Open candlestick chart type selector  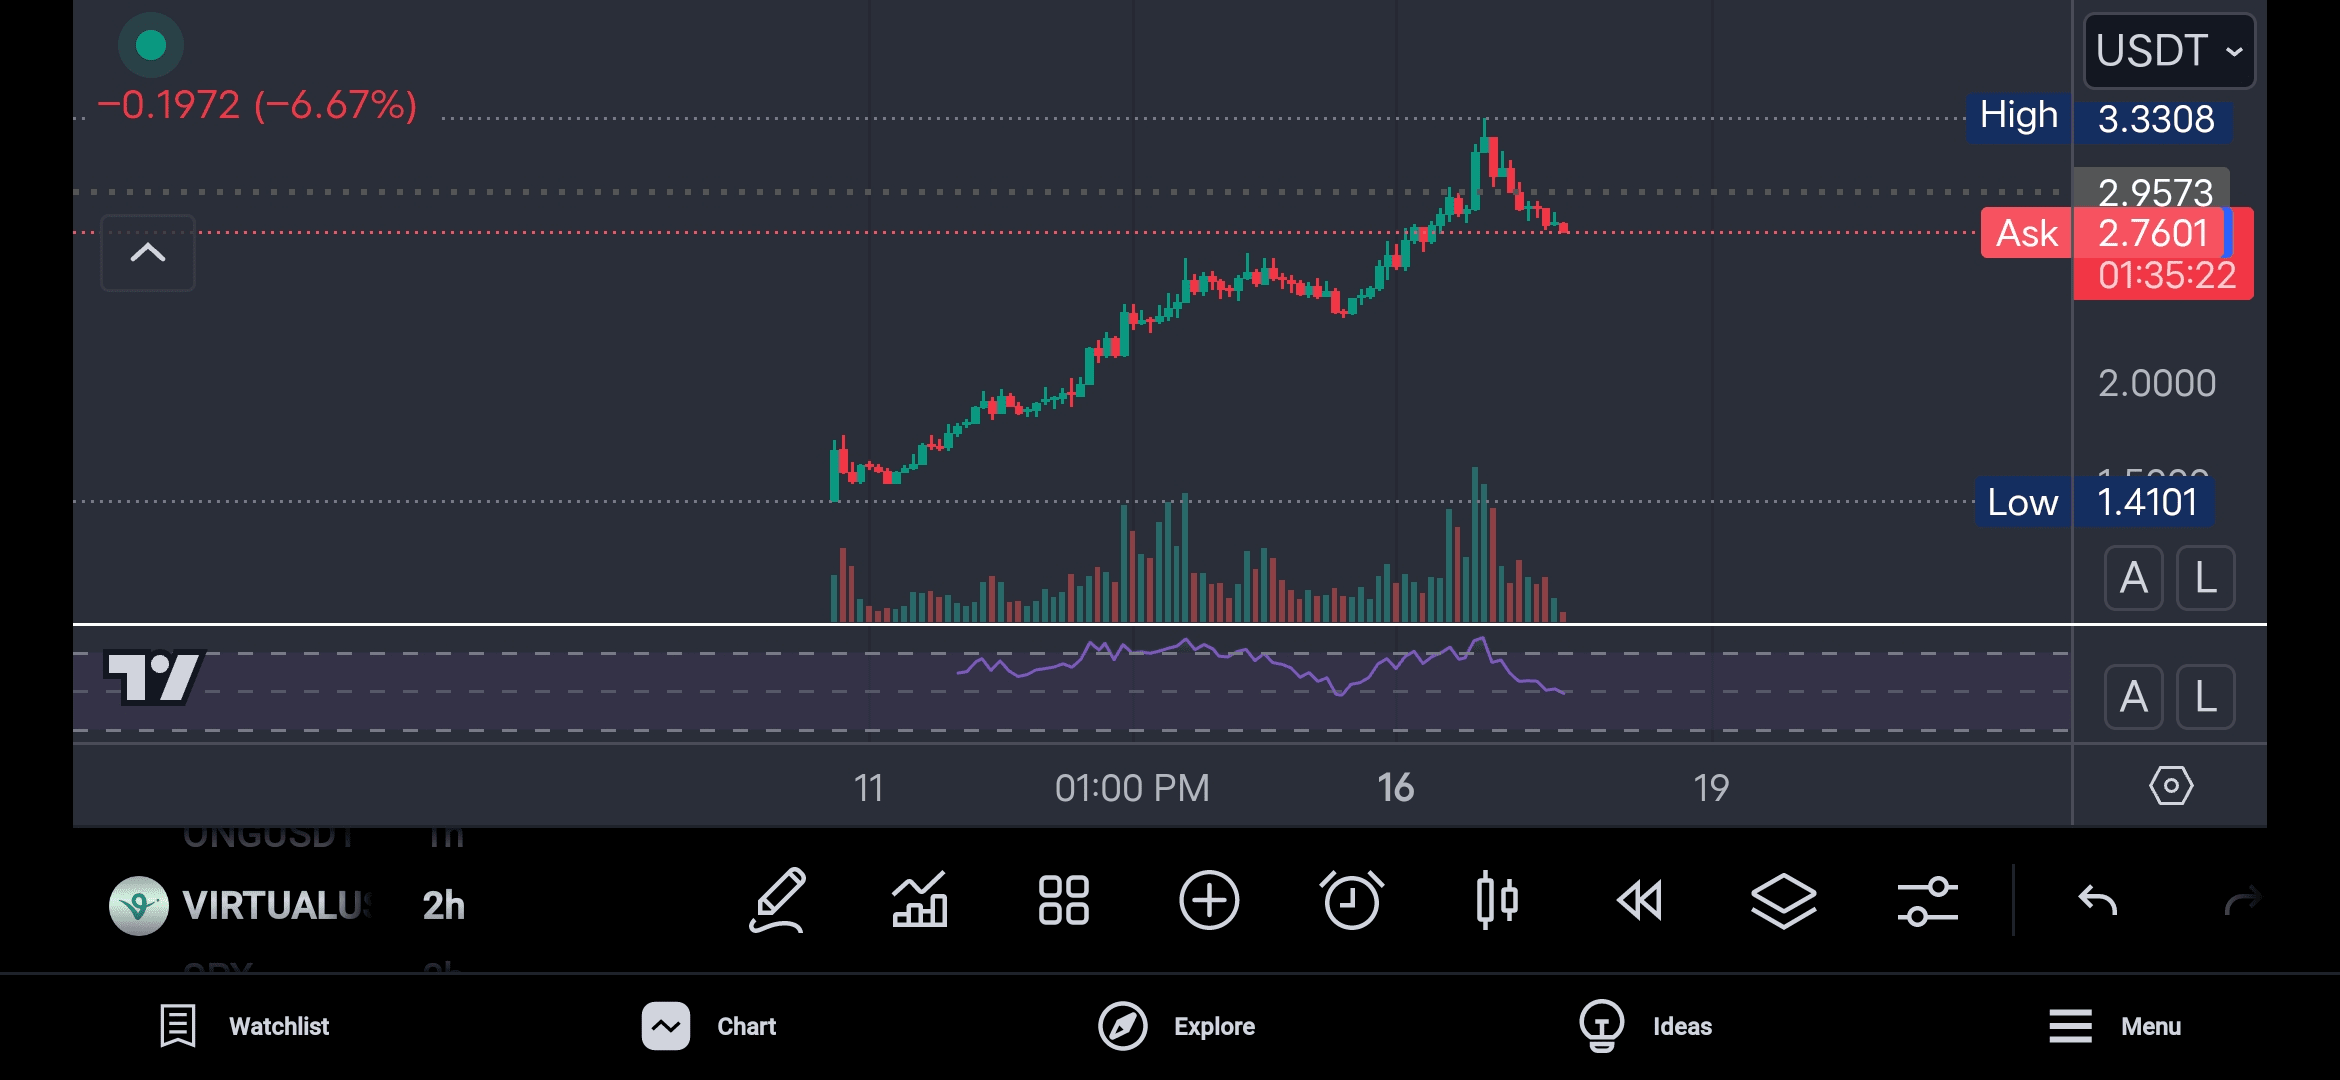(x=1496, y=901)
